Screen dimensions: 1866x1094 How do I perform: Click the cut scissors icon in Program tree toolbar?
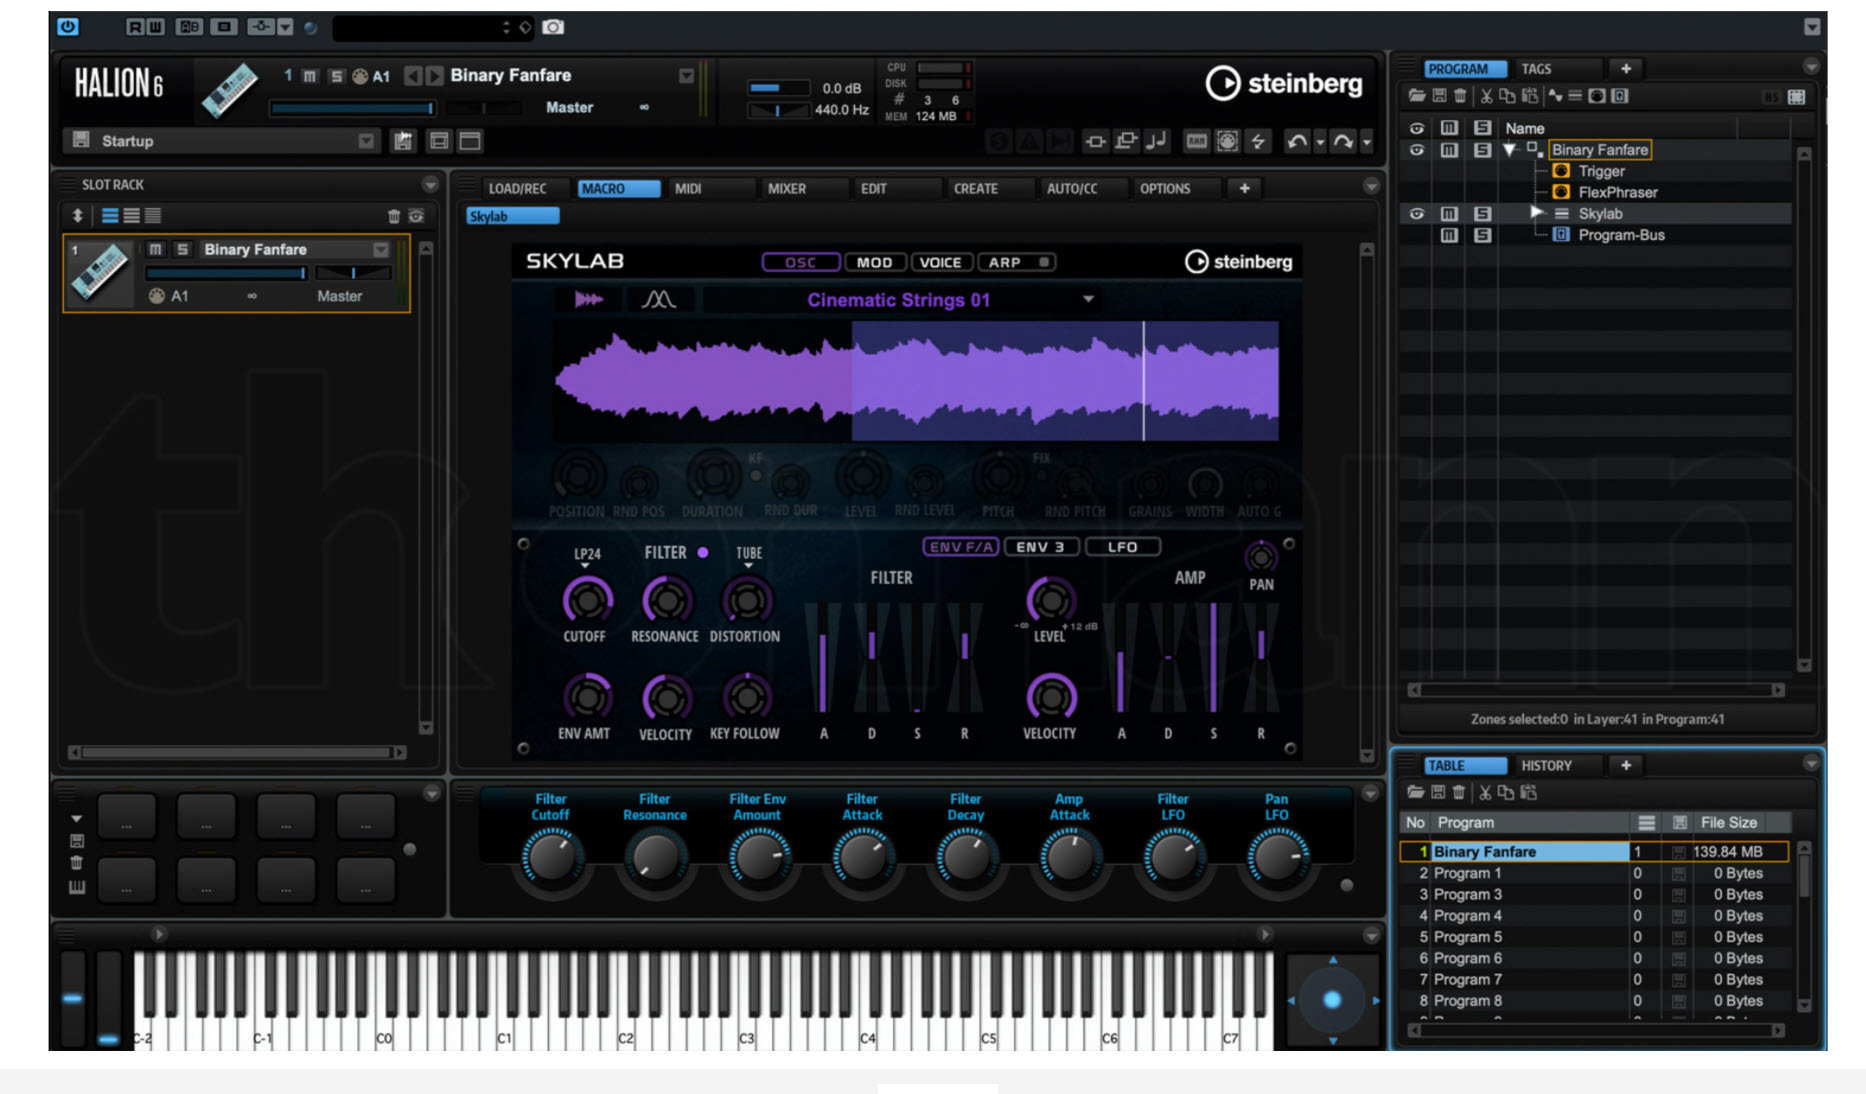[1486, 96]
